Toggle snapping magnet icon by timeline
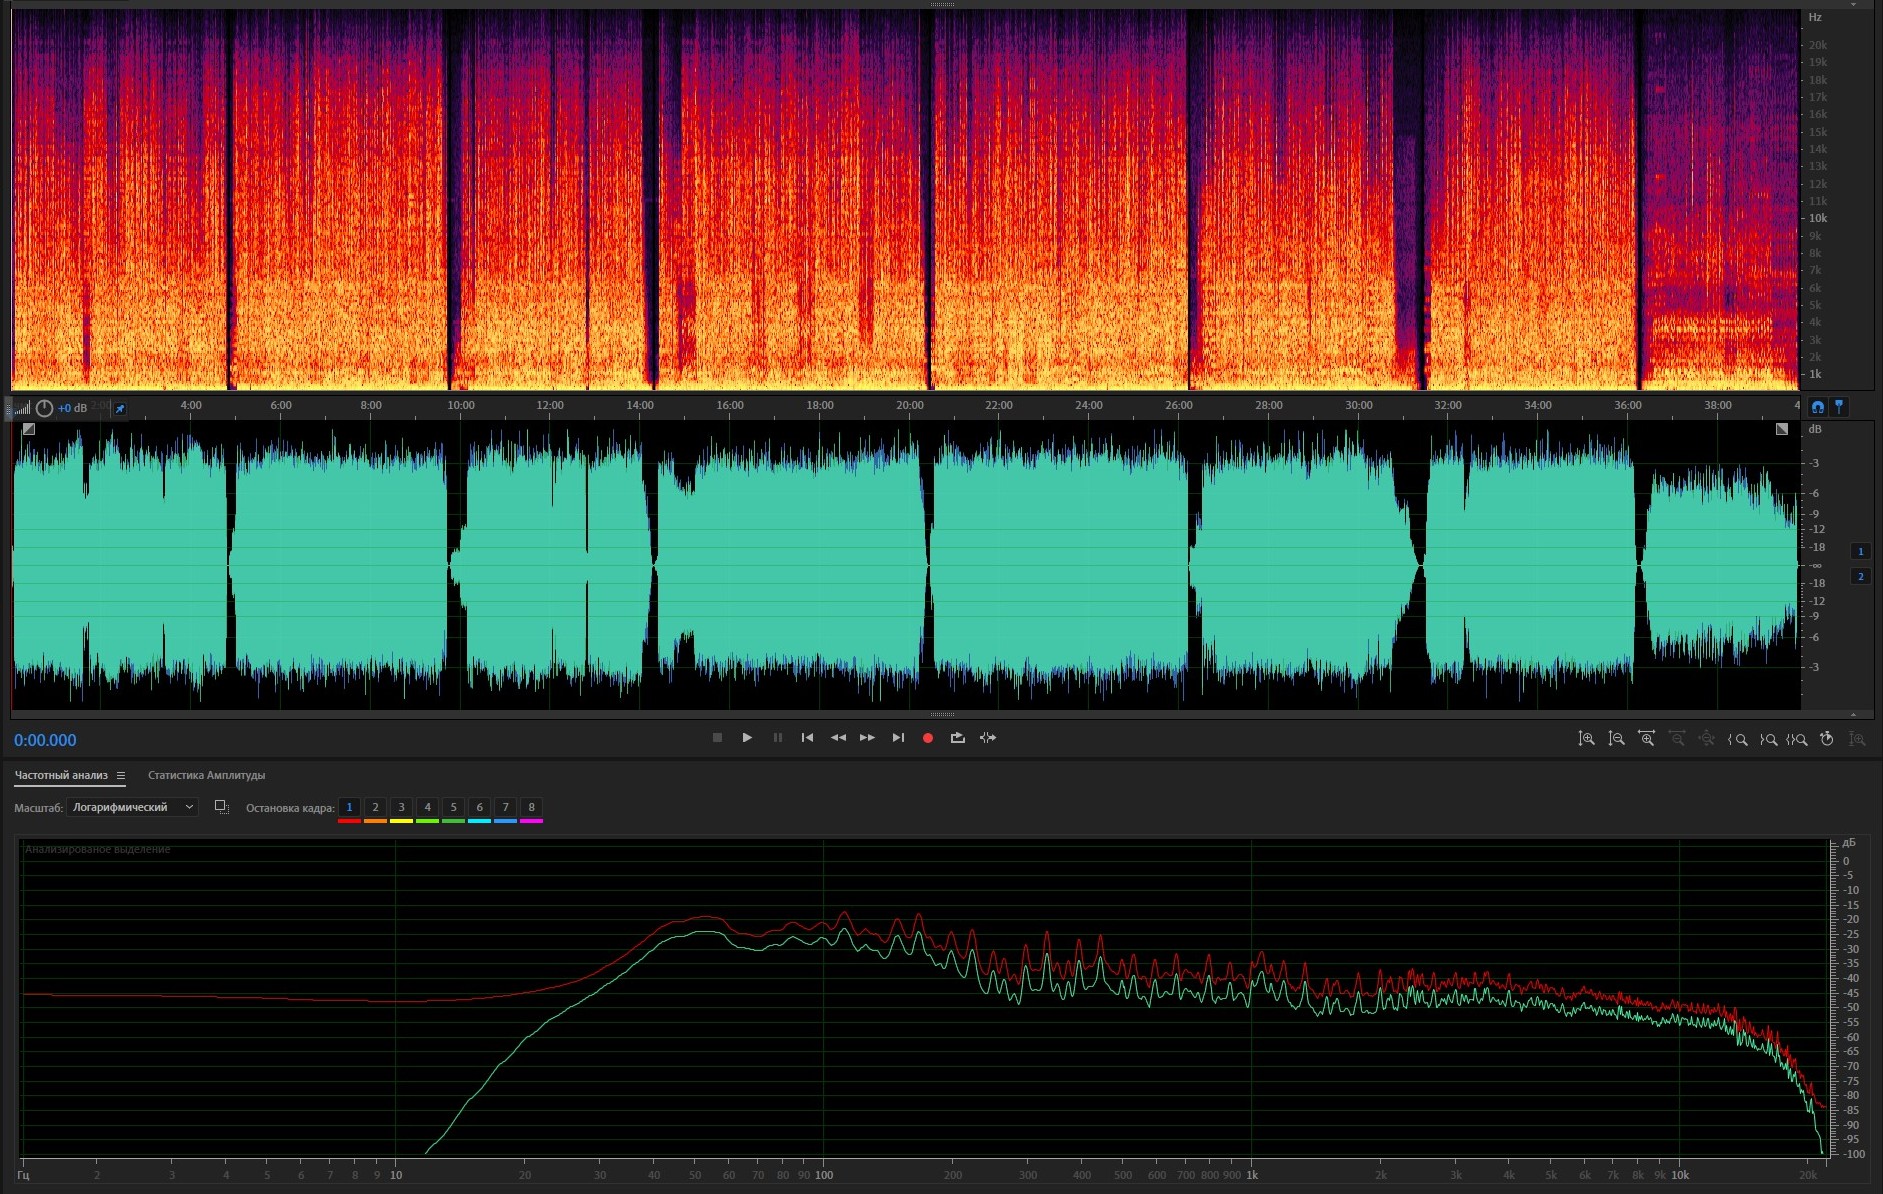This screenshot has height=1194, width=1883. [x=1818, y=407]
